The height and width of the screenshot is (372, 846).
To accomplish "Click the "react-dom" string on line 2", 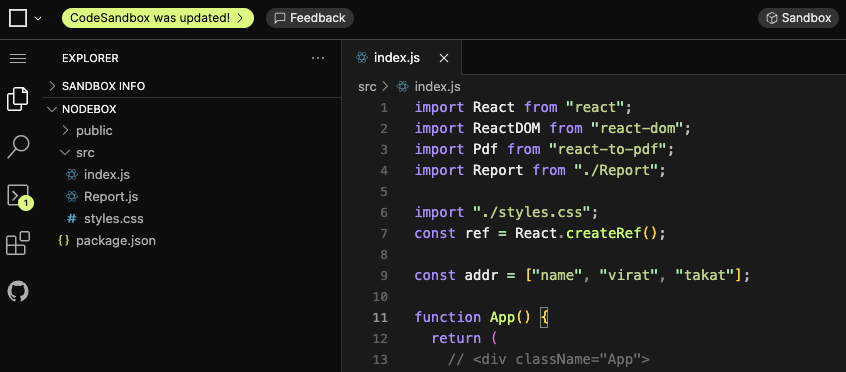I will point(637,128).
